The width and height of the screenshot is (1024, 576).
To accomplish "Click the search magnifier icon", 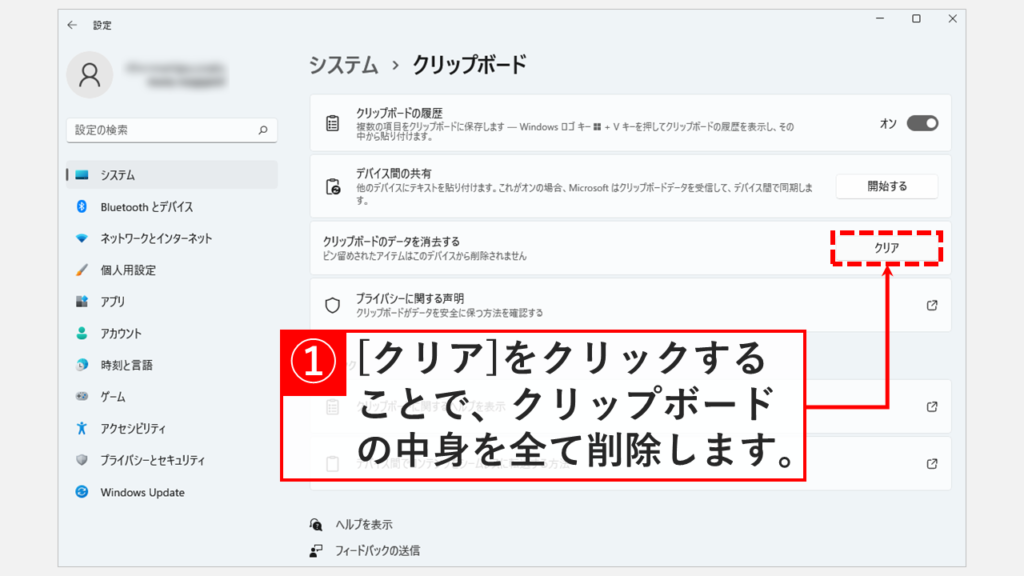I will pos(263,130).
